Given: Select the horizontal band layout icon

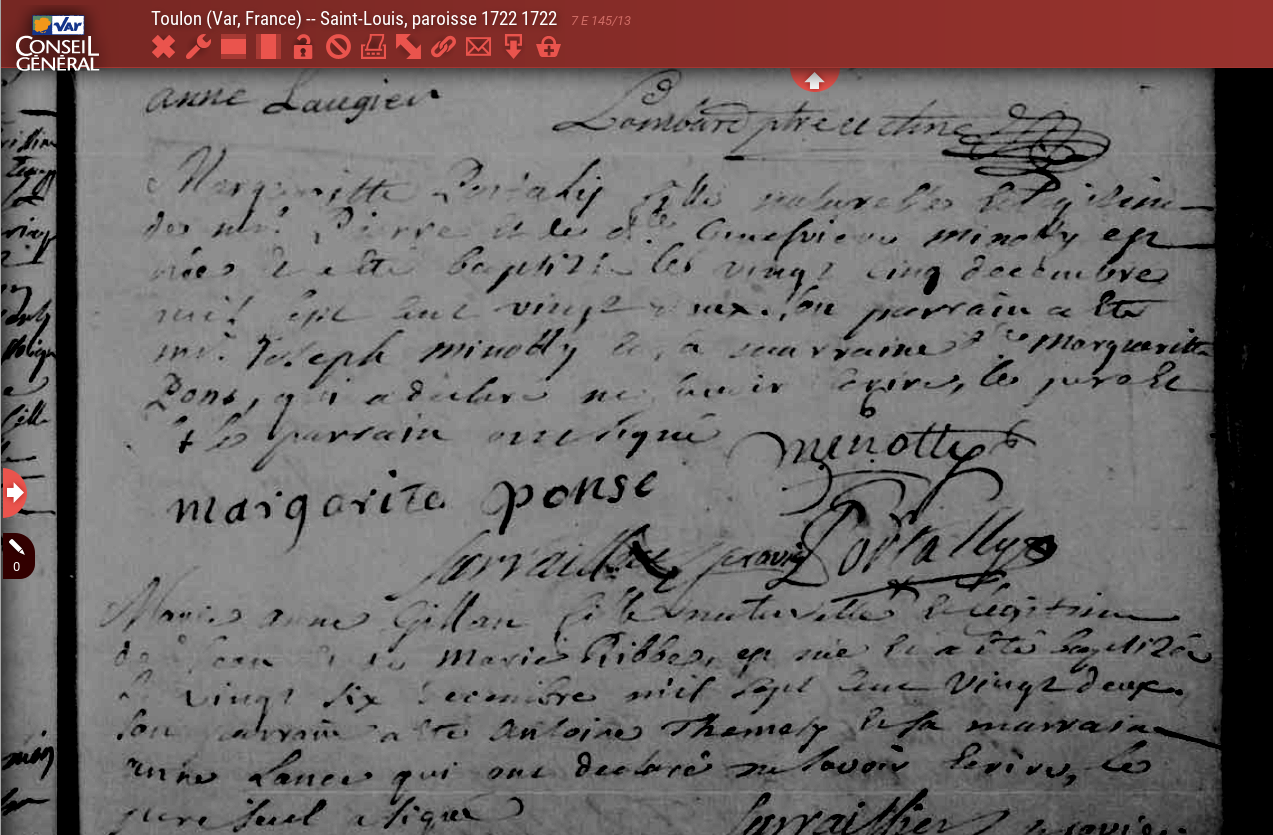Looking at the screenshot, I should 233,47.
